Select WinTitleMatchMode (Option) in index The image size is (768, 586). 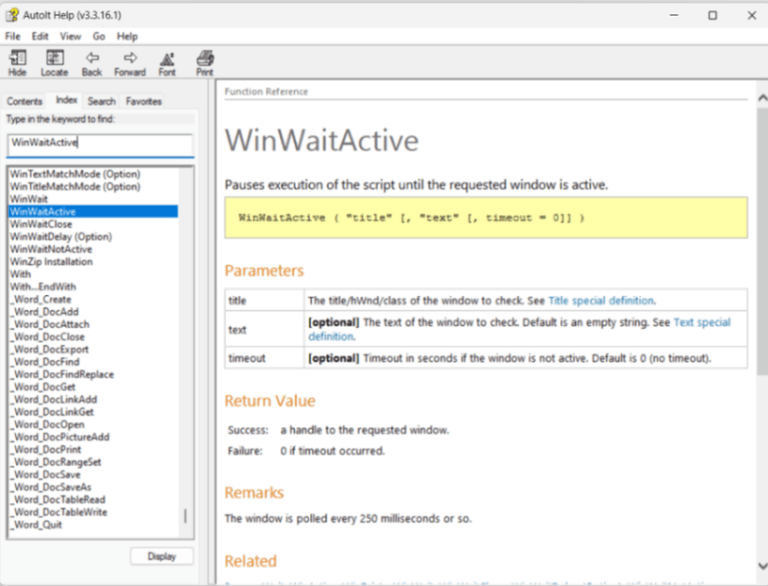tap(75, 187)
